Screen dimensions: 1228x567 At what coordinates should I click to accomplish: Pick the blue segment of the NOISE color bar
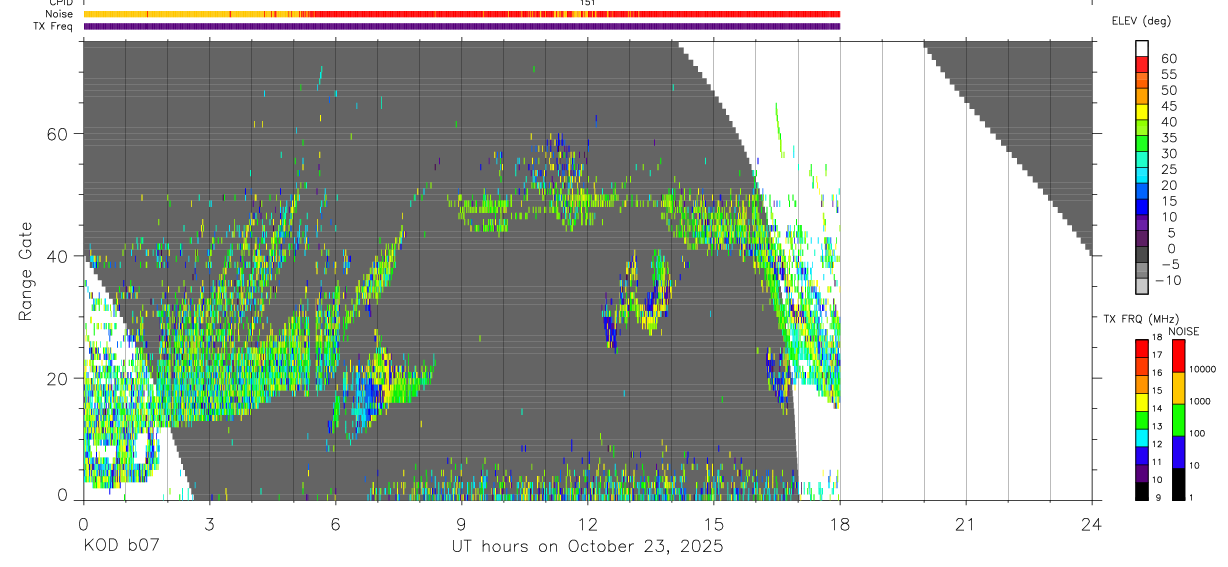click(1179, 452)
